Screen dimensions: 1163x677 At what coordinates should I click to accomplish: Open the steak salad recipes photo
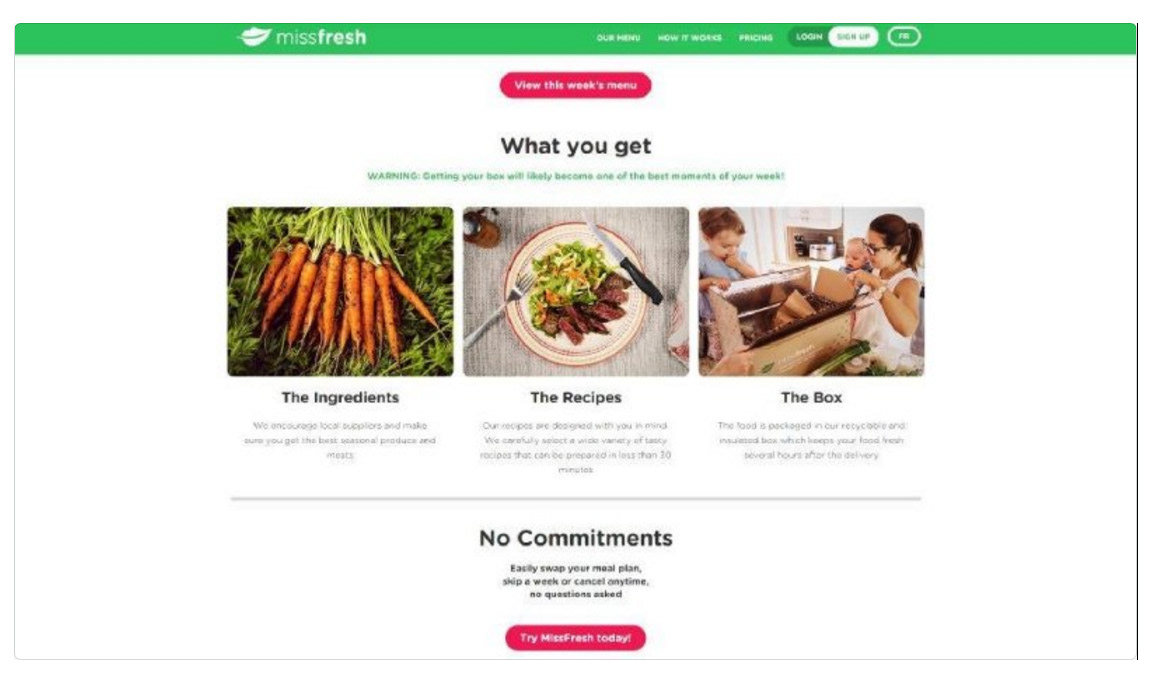[576, 291]
